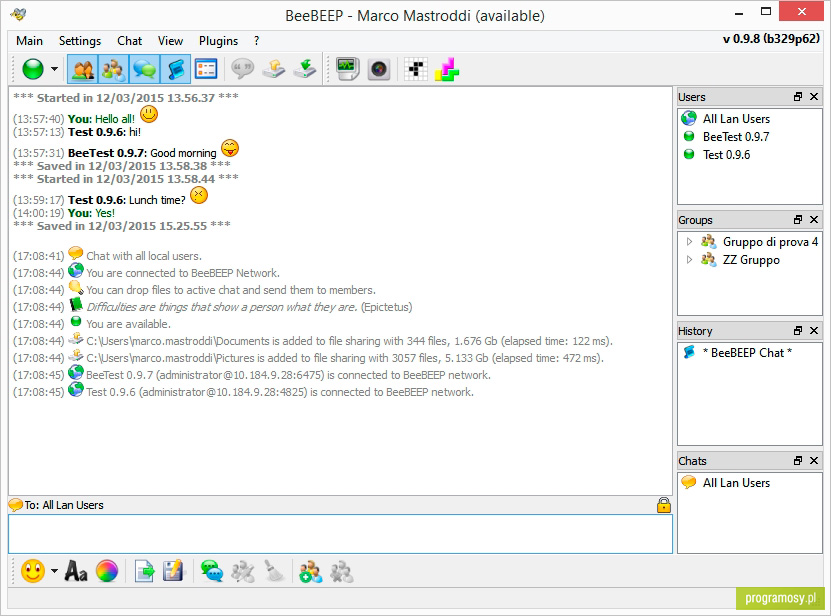Click the send file document icon

(144, 571)
